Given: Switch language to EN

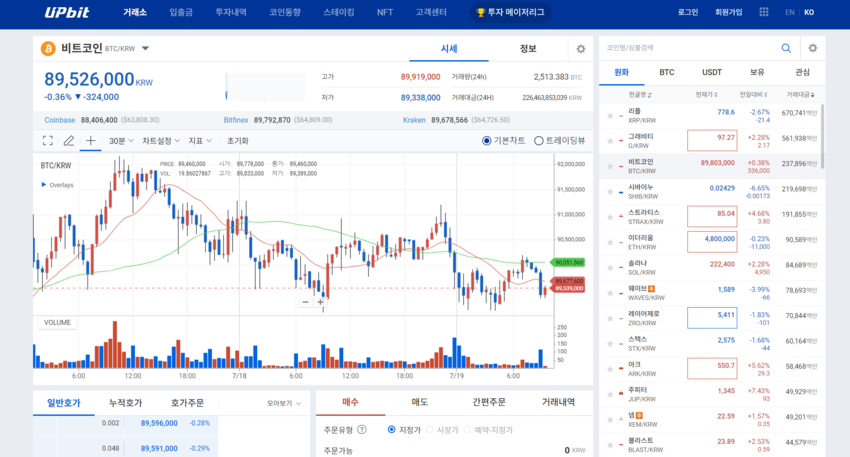Looking at the screenshot, I should pos(790,12).
